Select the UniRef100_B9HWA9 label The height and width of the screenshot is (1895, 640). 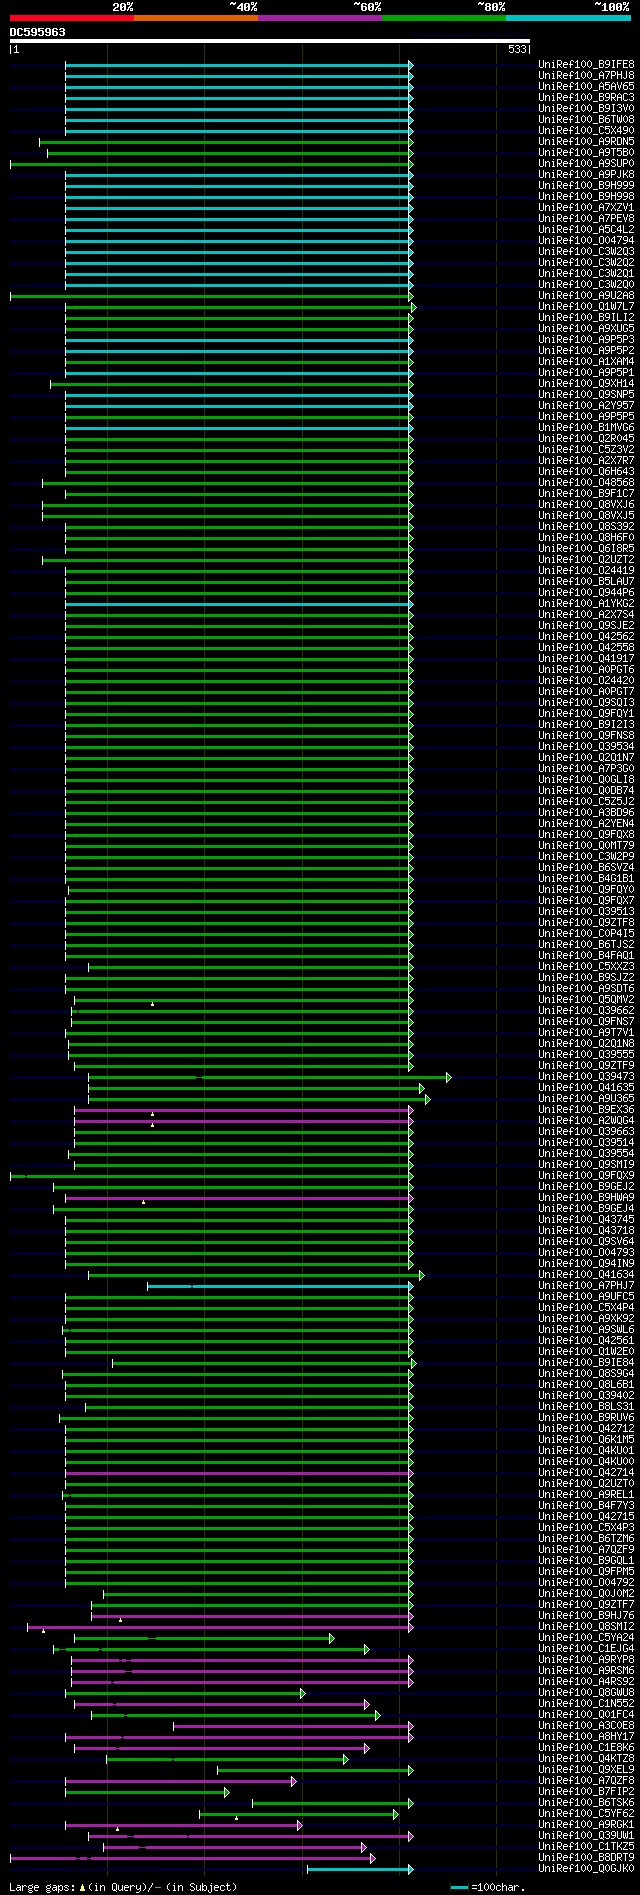coord(586,1197)
